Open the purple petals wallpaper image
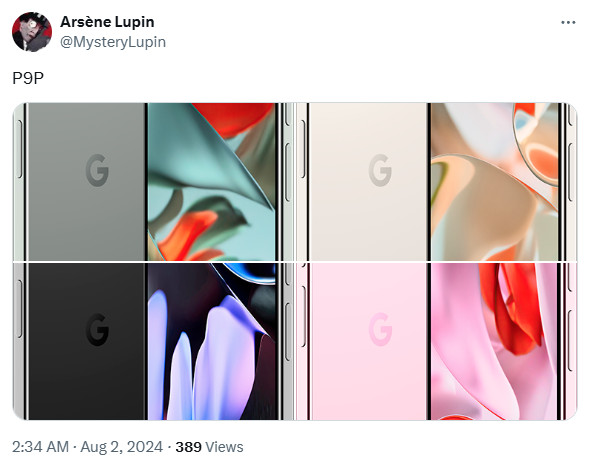This screenshot has height=465, width=591. click(x=211, y=341)
